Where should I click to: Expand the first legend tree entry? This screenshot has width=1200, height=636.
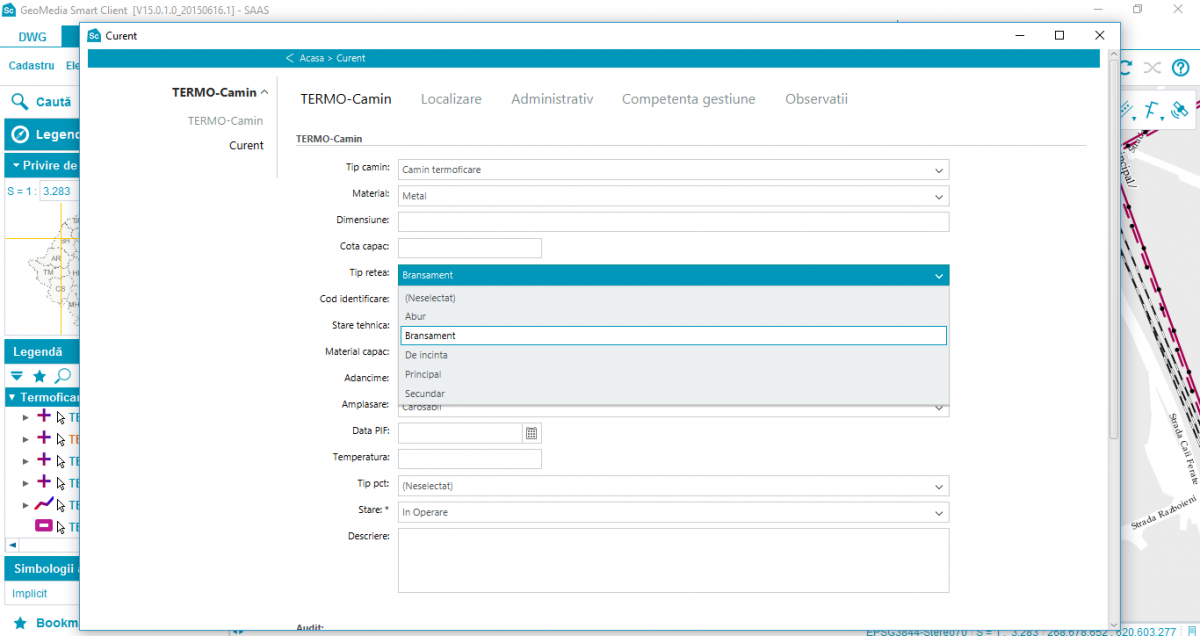pos(26,417)
